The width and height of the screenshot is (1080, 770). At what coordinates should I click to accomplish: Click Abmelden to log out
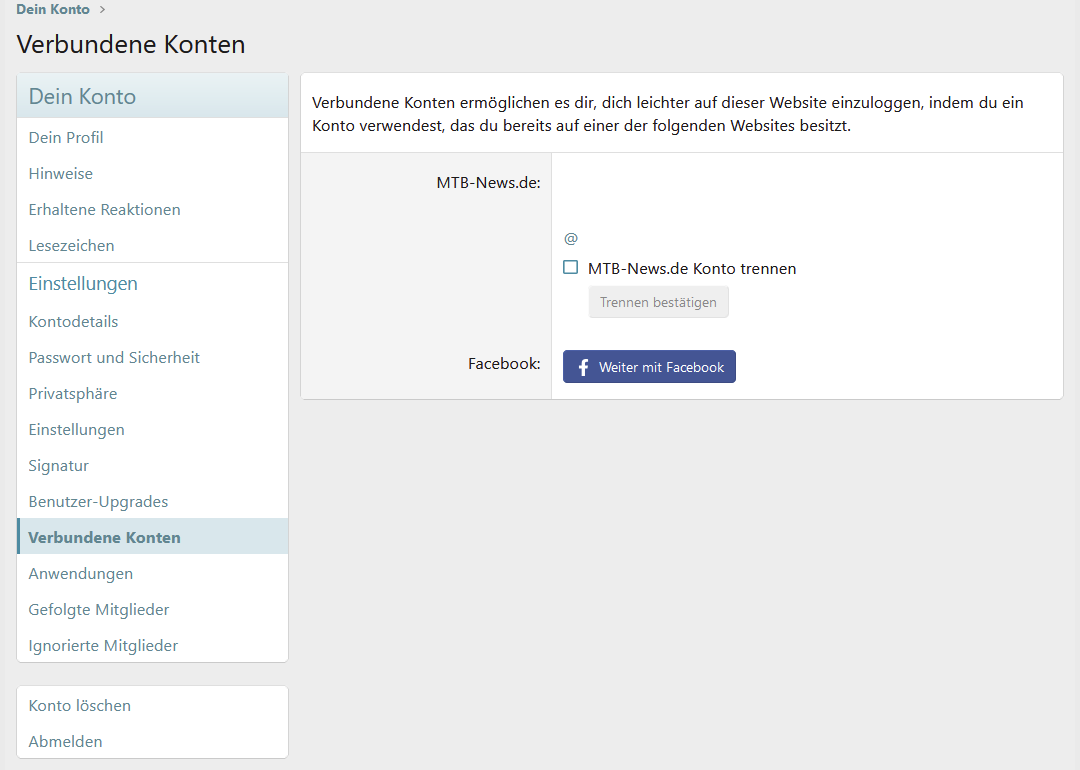coord(152,742)
